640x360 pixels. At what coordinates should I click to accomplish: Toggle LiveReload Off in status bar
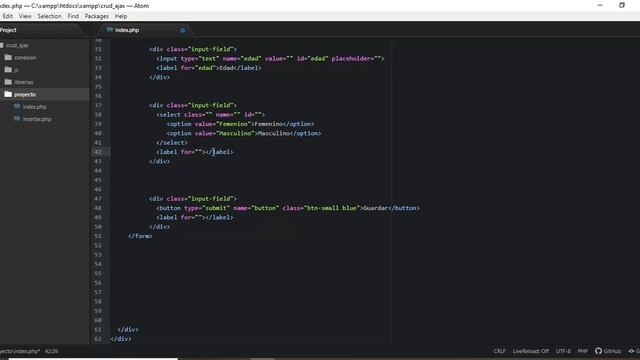[531, 351]
